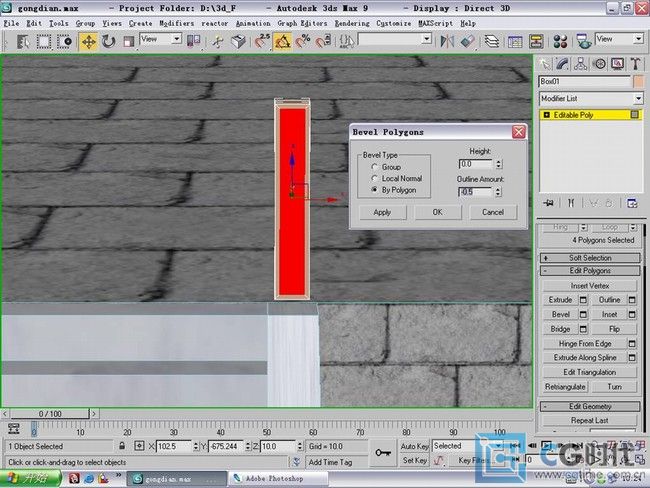Click the Box01 object color swatch
Image resolution: width=650 pixels, height=488 pixels.
638,81
